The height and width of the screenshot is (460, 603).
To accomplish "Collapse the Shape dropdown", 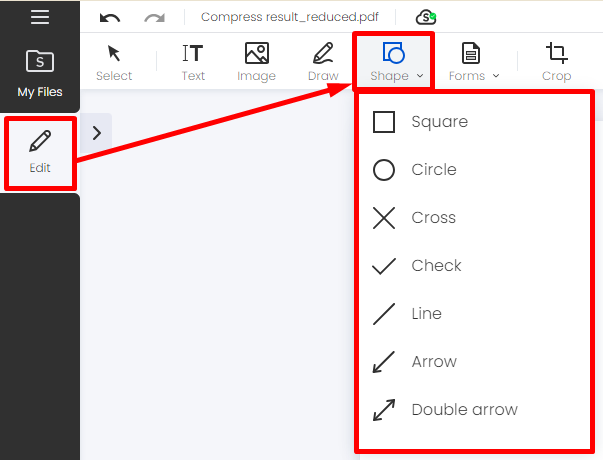I will tap(394, 62).
